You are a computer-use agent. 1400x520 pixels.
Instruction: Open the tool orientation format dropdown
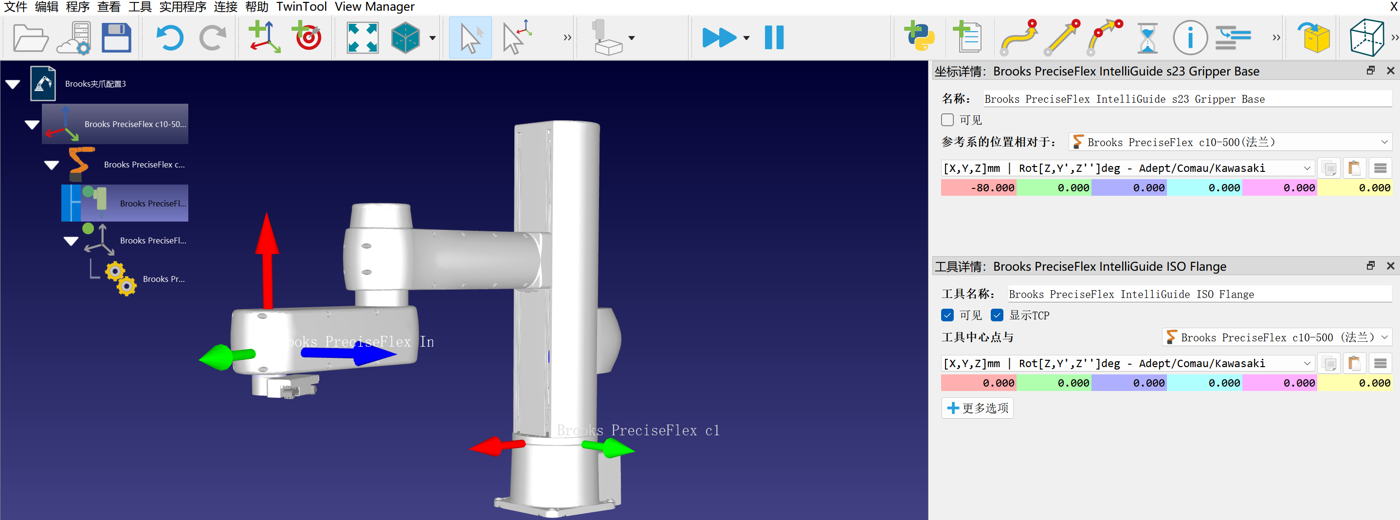tap(1127, 363)
